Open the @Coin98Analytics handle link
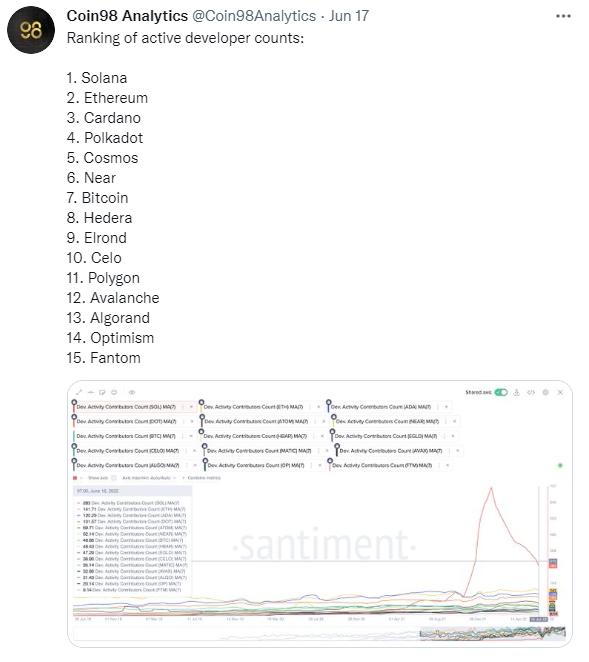Viewport: 589px width, 662px height. 254,16
